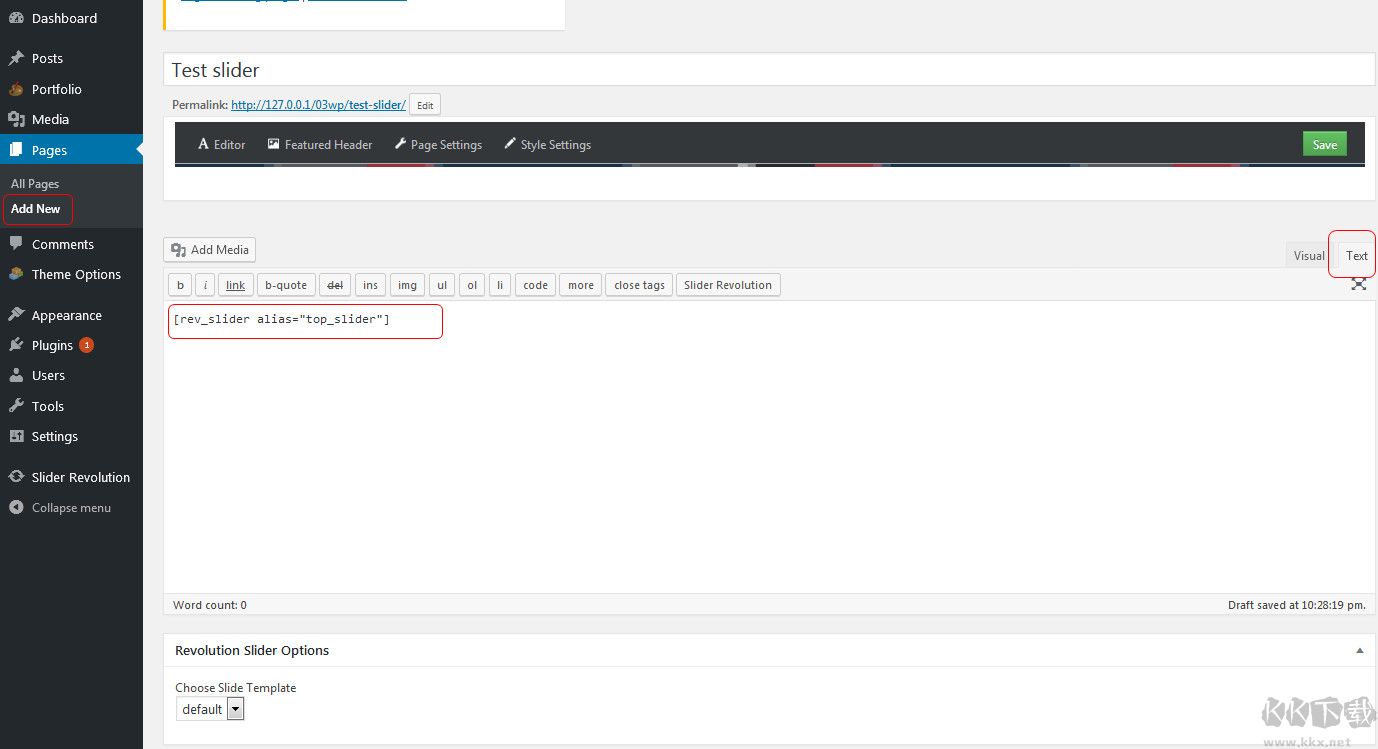Image resolution: width=1378 pixels, height=749 pixels.
Task: Click the Plugins update count badge
Action: click(86, 345)
